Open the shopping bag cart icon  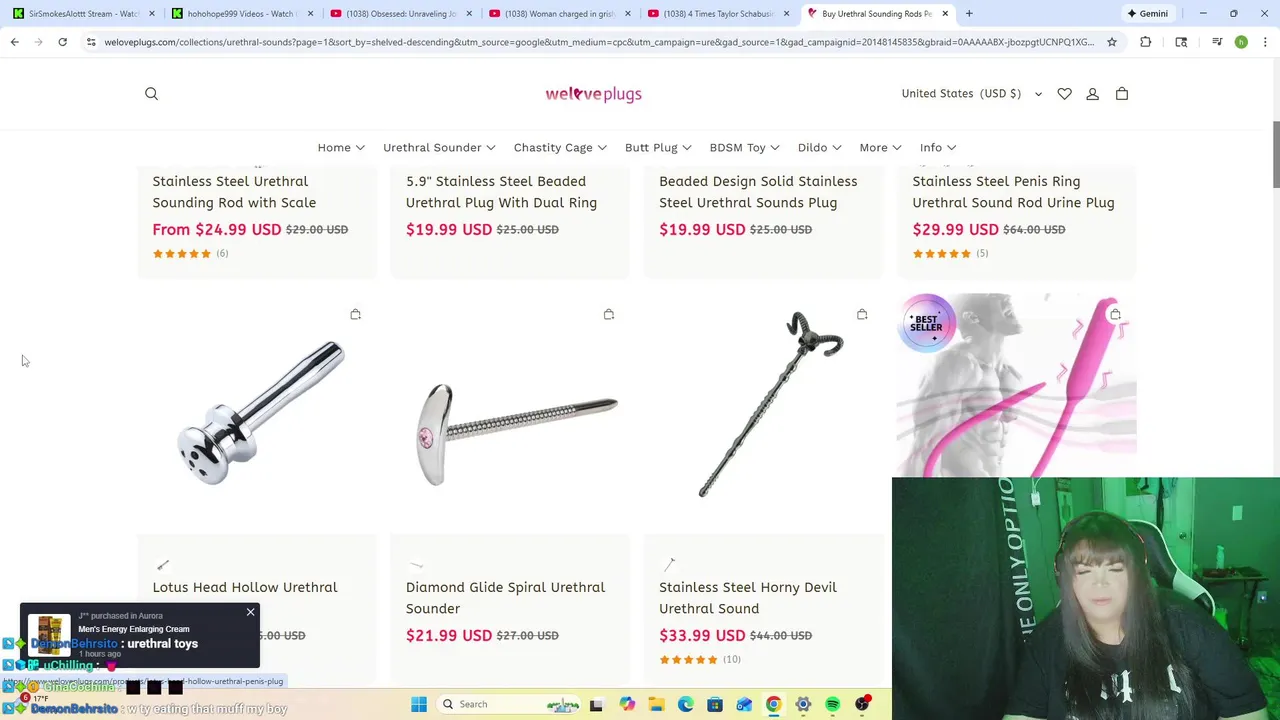(1122, 94)
